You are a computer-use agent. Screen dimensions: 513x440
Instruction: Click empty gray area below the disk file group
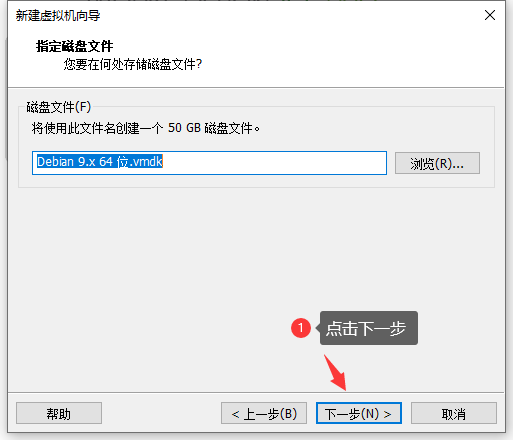167,267
